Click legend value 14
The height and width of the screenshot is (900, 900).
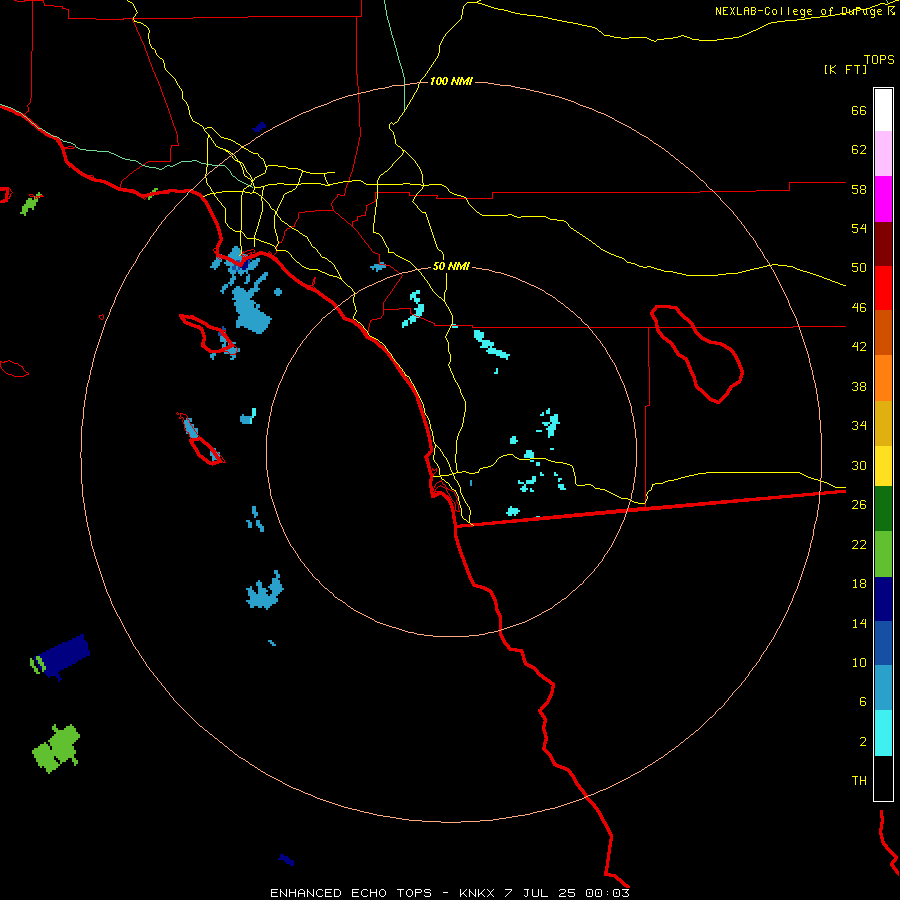[x=859, y=623]
